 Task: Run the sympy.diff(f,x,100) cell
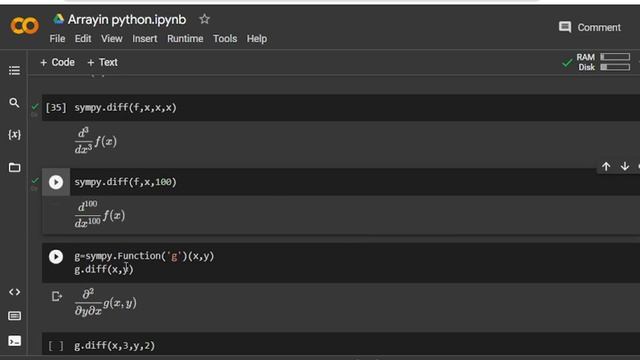[56, 182]
